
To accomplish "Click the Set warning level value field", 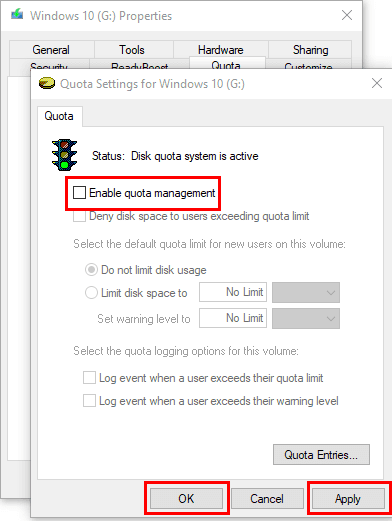I will pyautogui.click(x=233, y=318).
